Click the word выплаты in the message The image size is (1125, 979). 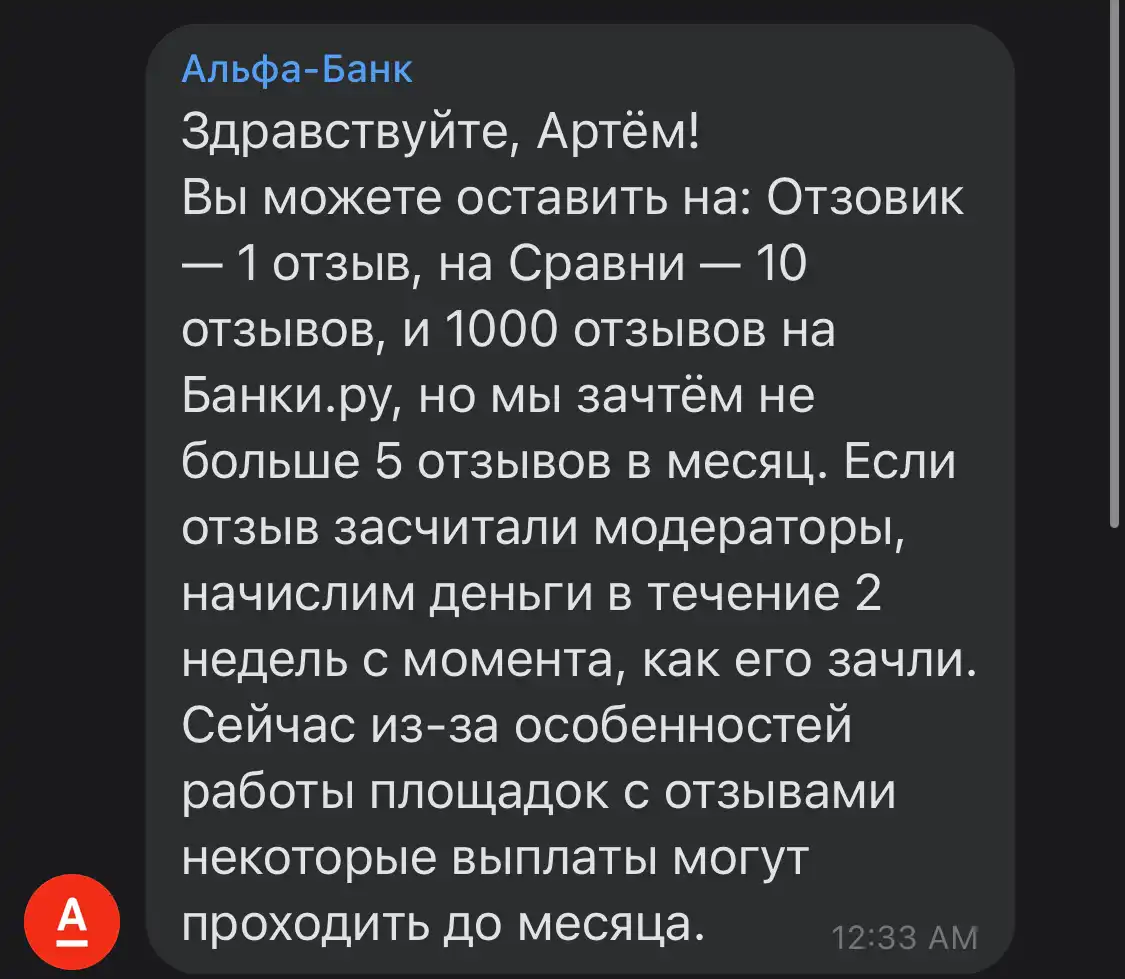coord(555,859)
